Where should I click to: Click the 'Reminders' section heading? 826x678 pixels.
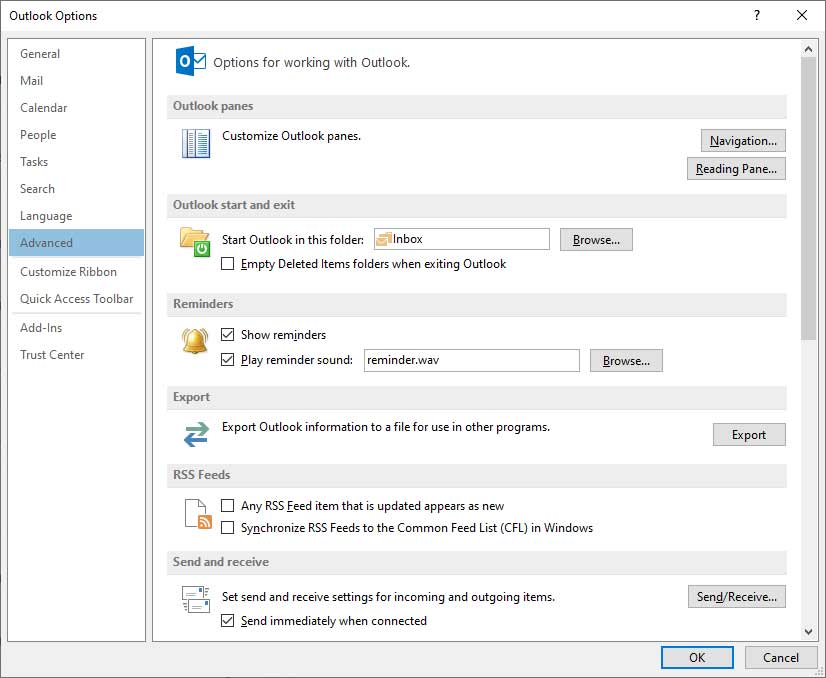click(203, 304)
